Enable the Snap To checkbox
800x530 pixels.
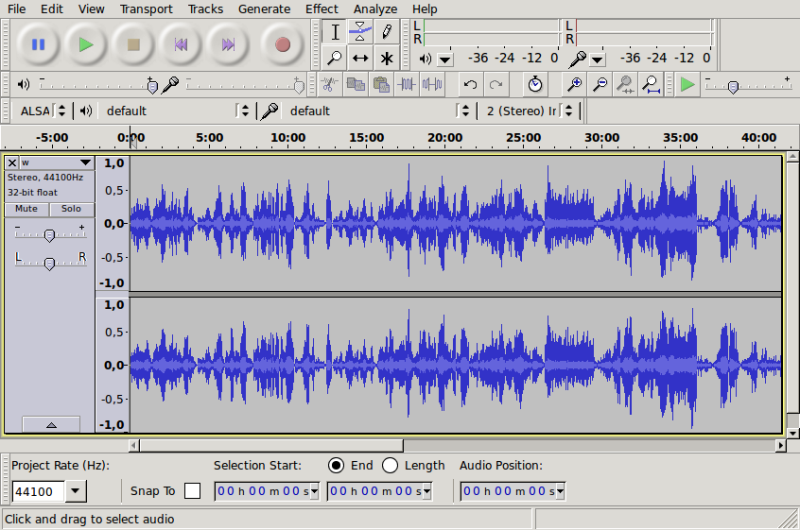coord(192,491)
